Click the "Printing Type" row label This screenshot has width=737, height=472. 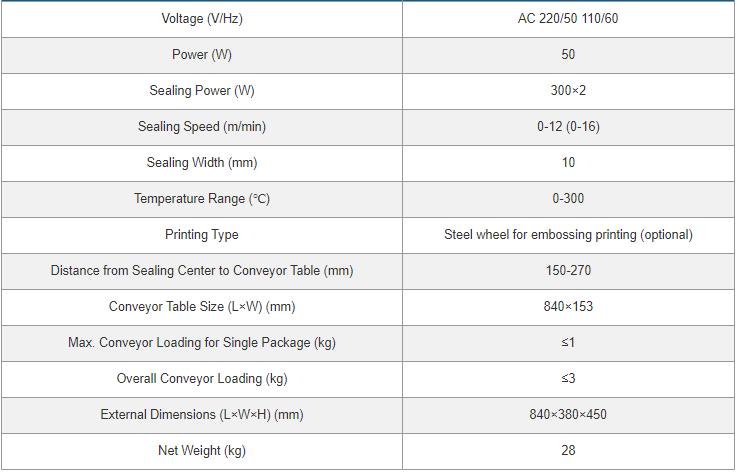201,235
